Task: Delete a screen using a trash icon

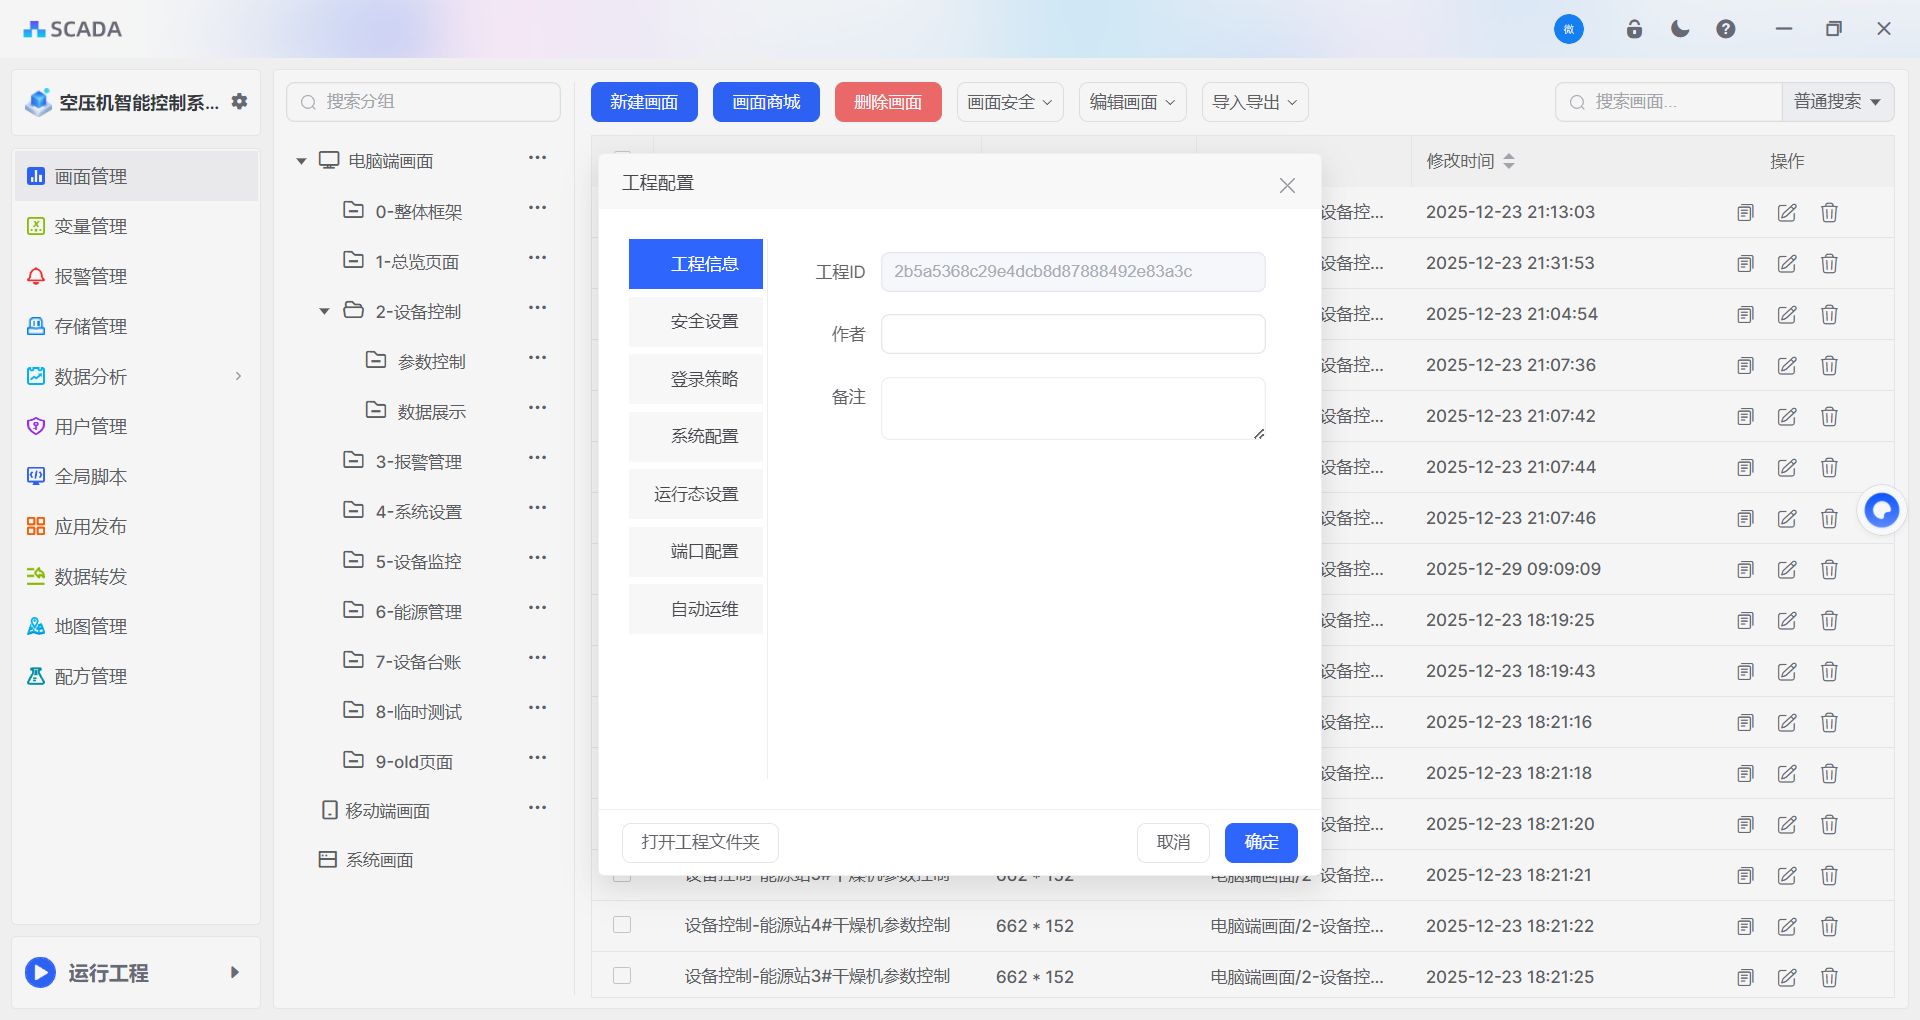Action: pos(1829,212)
